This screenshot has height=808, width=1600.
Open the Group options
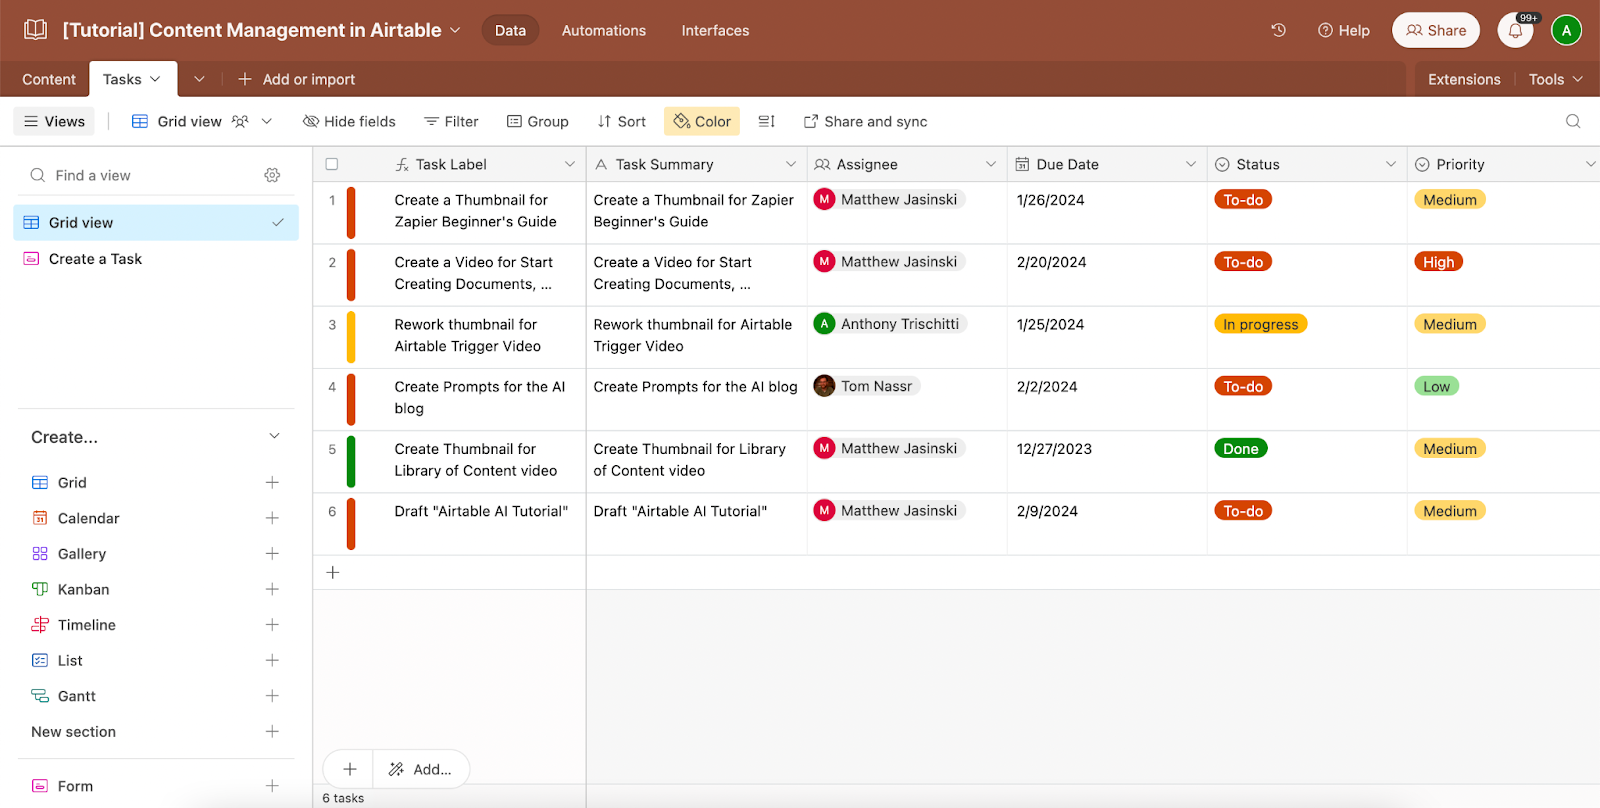(537, 121)
